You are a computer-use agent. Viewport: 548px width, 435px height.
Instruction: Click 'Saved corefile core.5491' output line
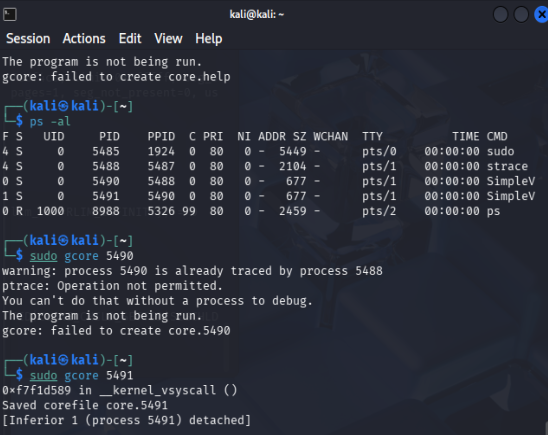(x=85, y=405)
